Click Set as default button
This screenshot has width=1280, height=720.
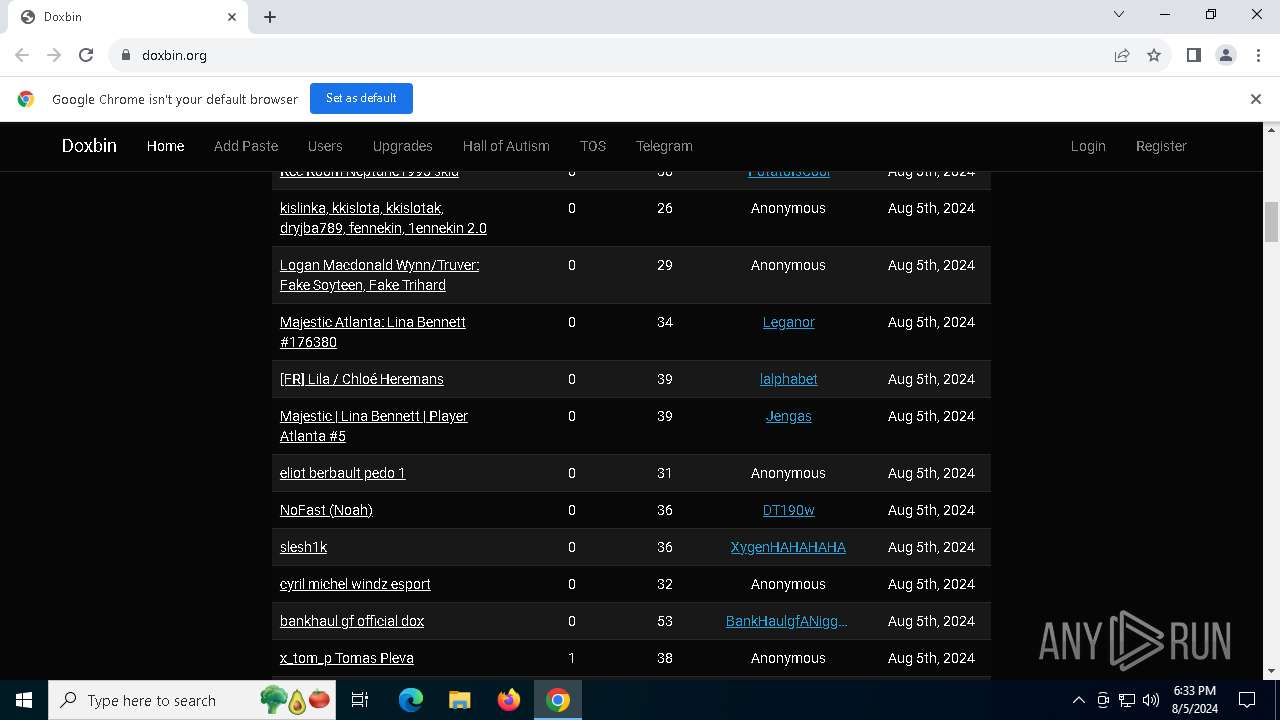click(361, 98)
